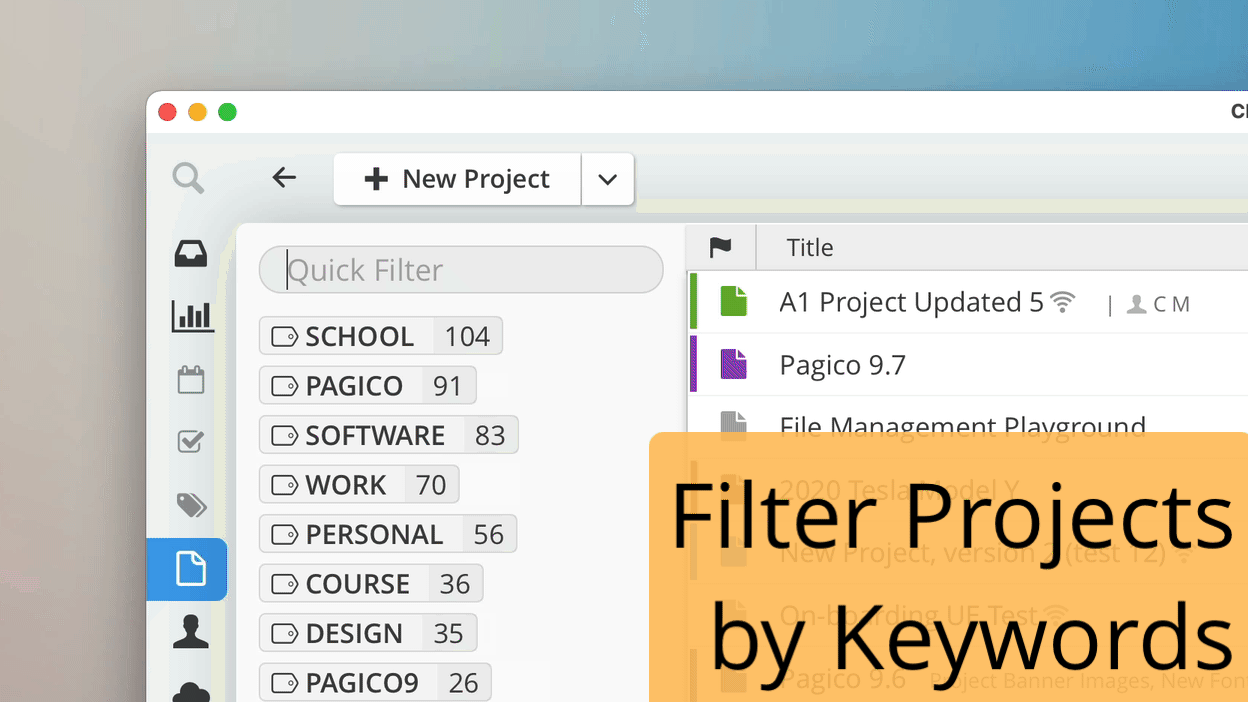Open the Pagico 9.7 project row
Viewport: 1248px width, 702px height.
[967, 364]
